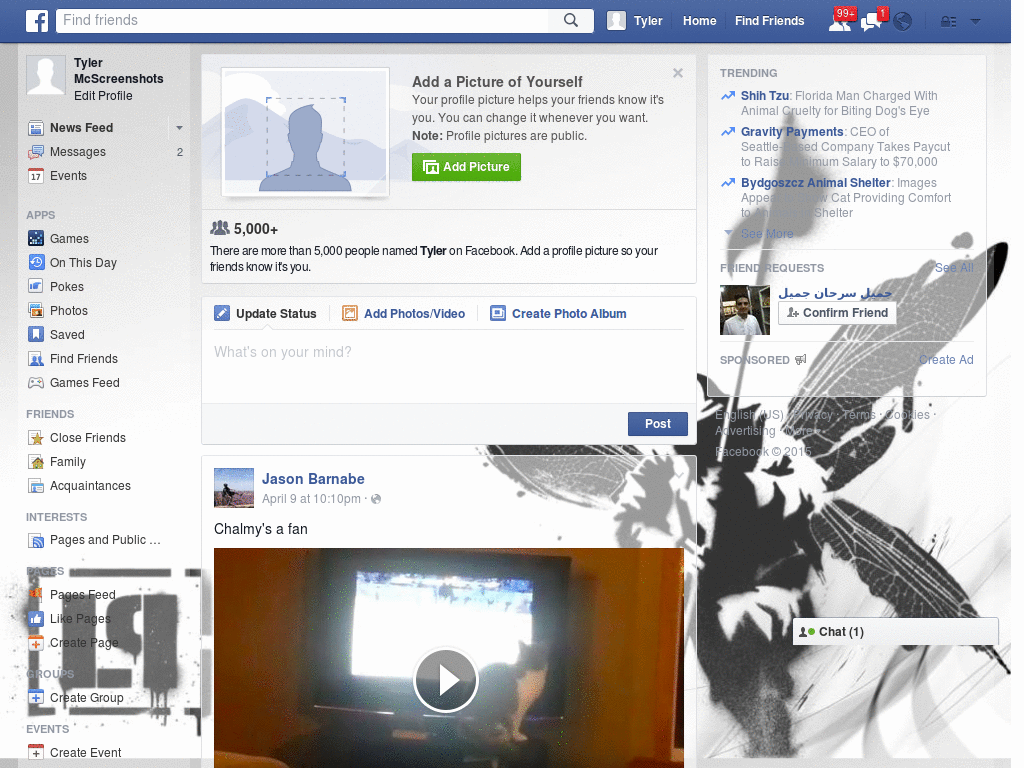Image resolution: width=1024 pixels, height=768 pixels.
Task: Click the Find Friends sidebar icon
Action: pos(36,359)
